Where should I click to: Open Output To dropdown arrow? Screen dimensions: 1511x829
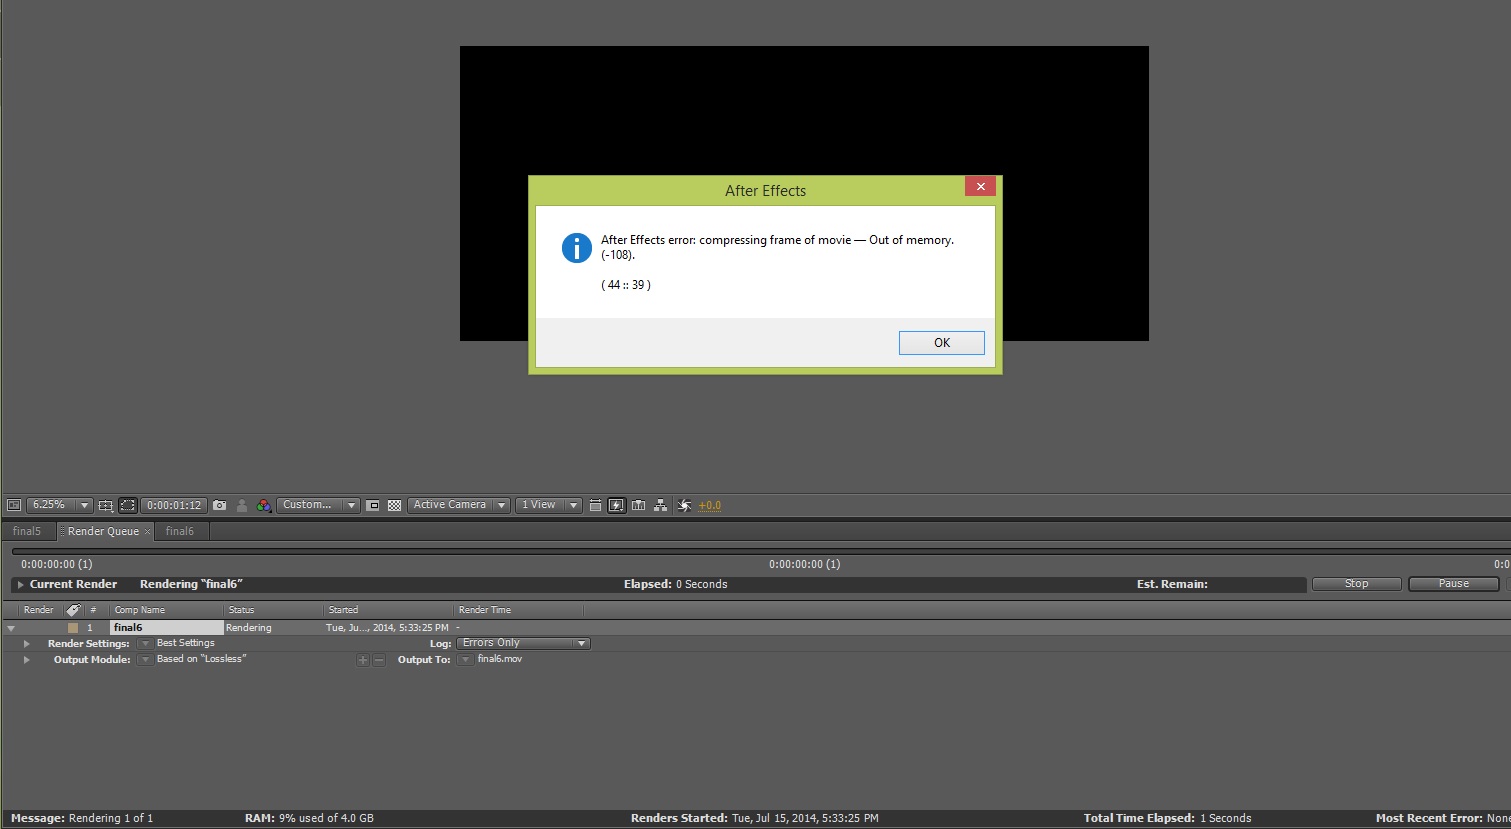tap(465, 660)
